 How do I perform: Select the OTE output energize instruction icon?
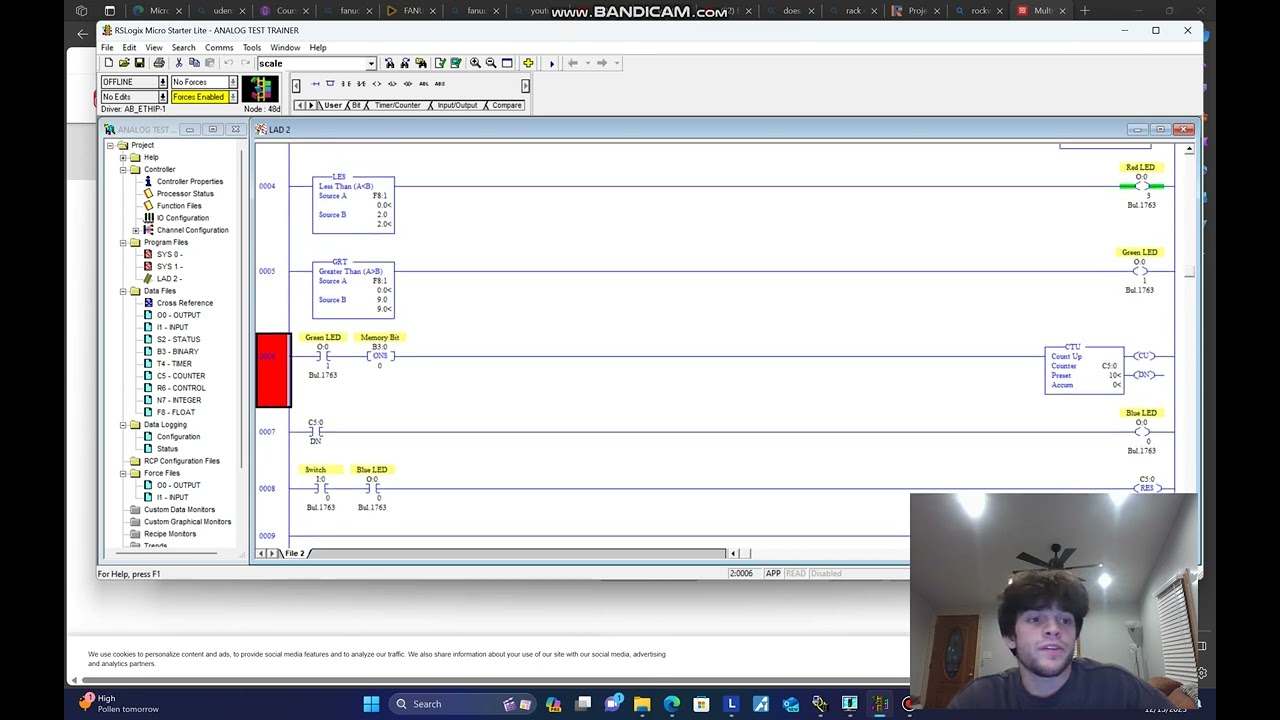[376, 84]
